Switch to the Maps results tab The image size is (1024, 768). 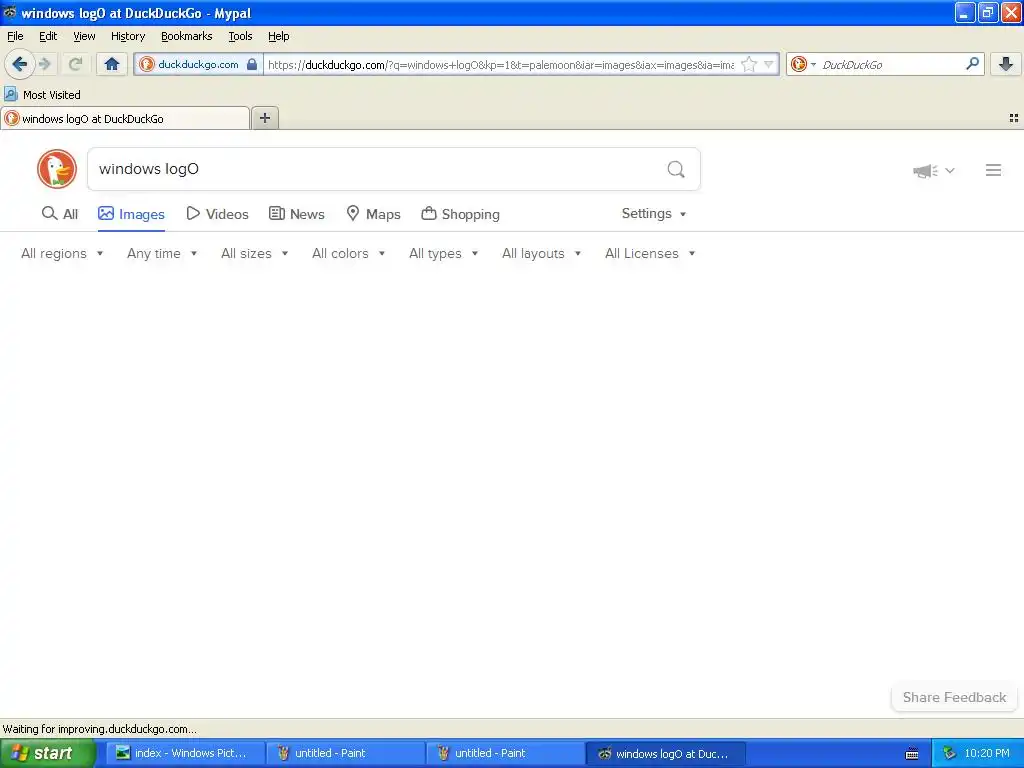coord(373,214)
